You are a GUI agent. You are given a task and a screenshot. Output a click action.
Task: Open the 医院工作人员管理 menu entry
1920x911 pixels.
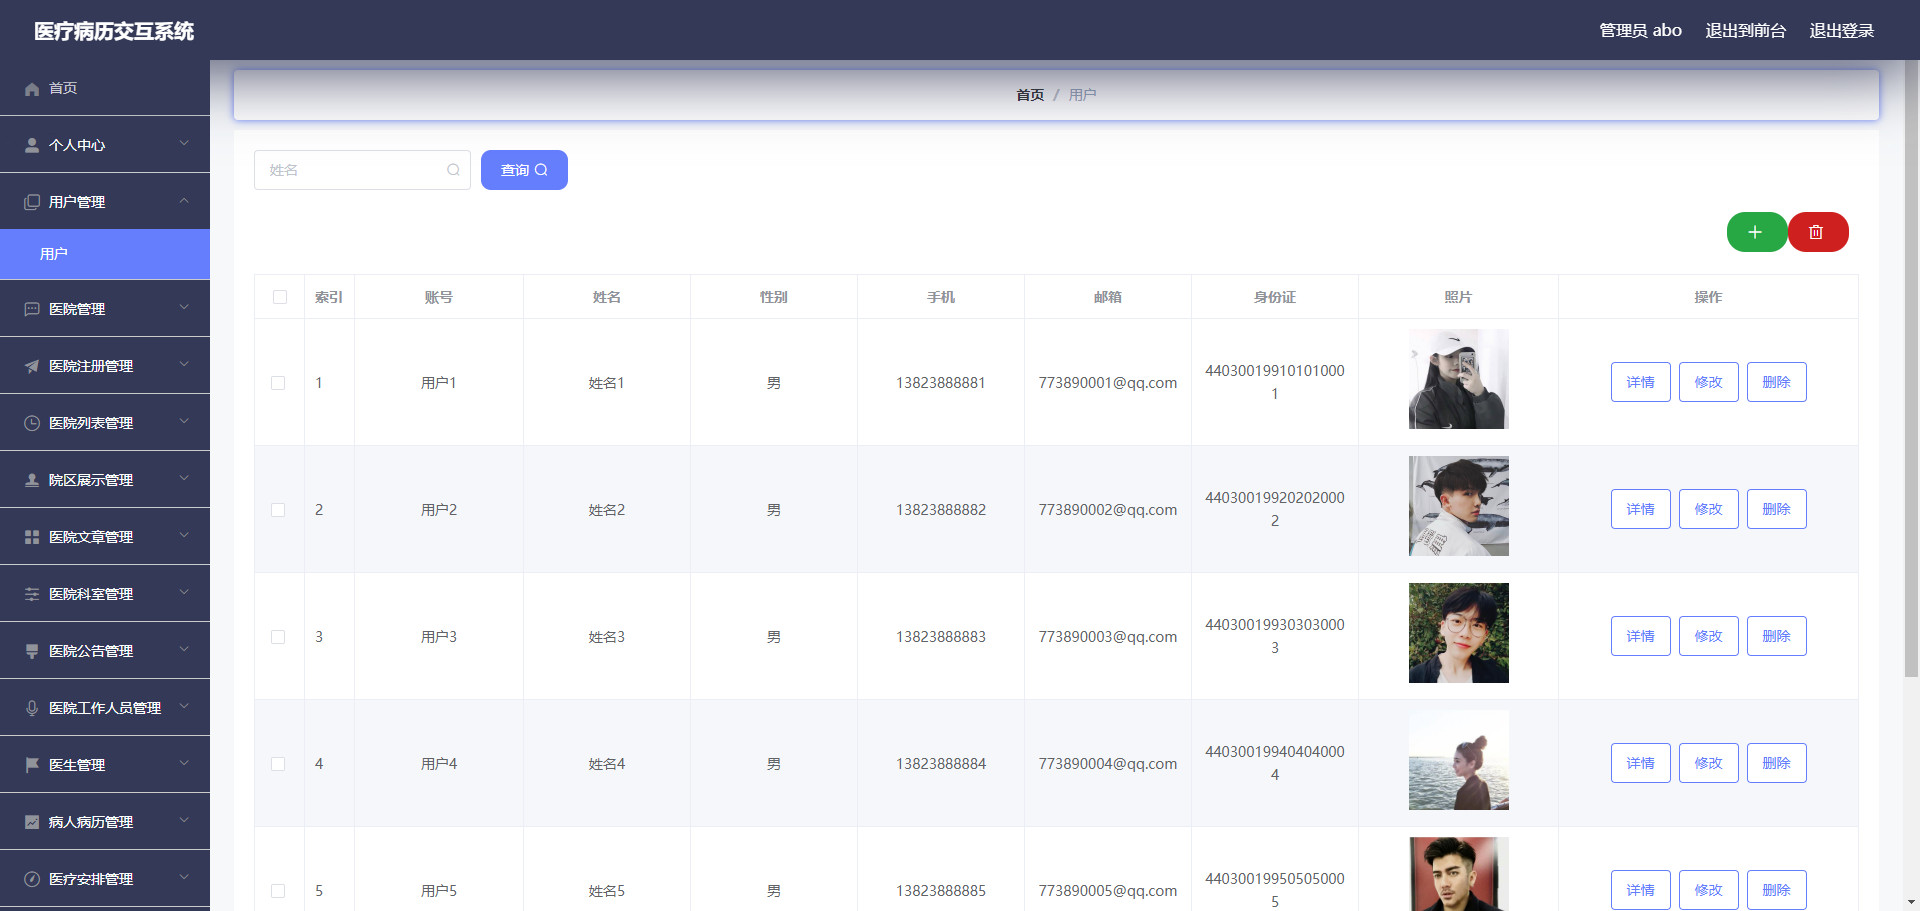click(x=105, y=708)
